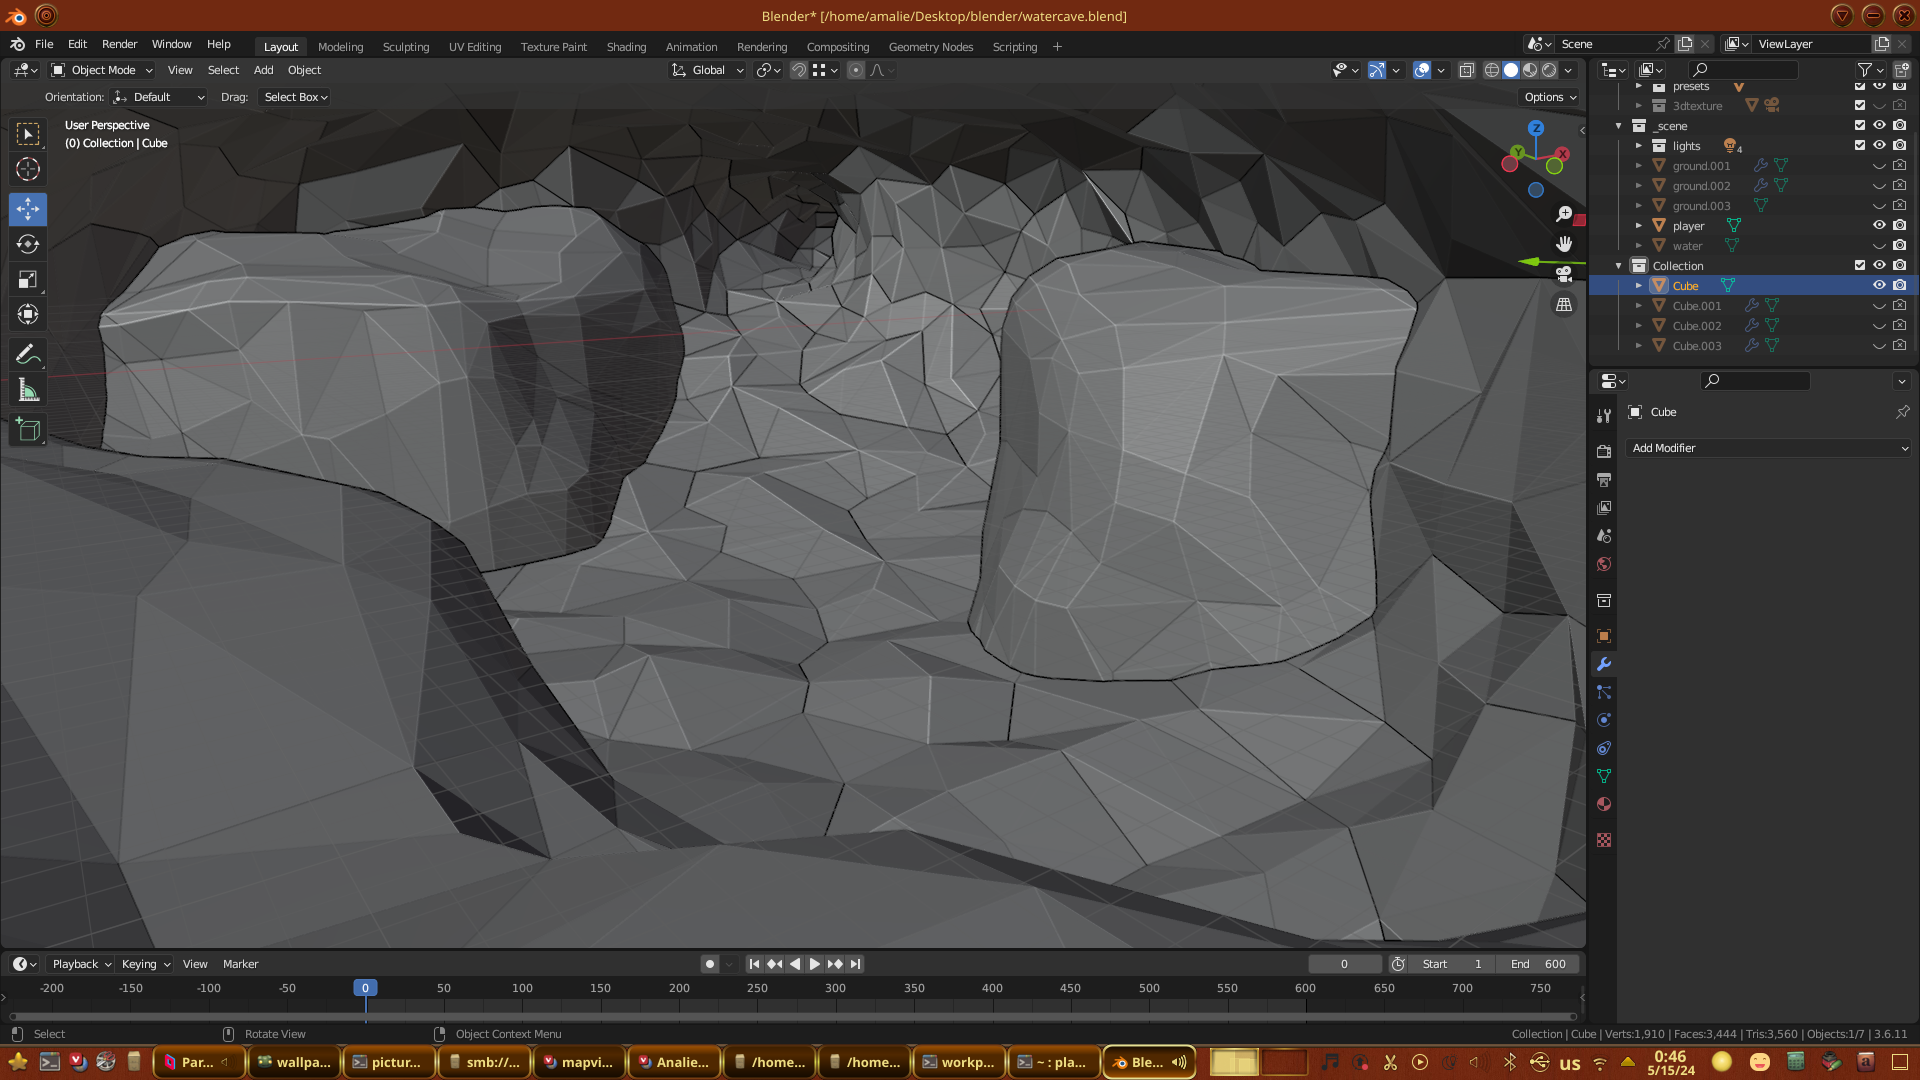Activate the Measure tool
The image size is (1920, 1080).
pyautogui.click(x=28, y=391)
